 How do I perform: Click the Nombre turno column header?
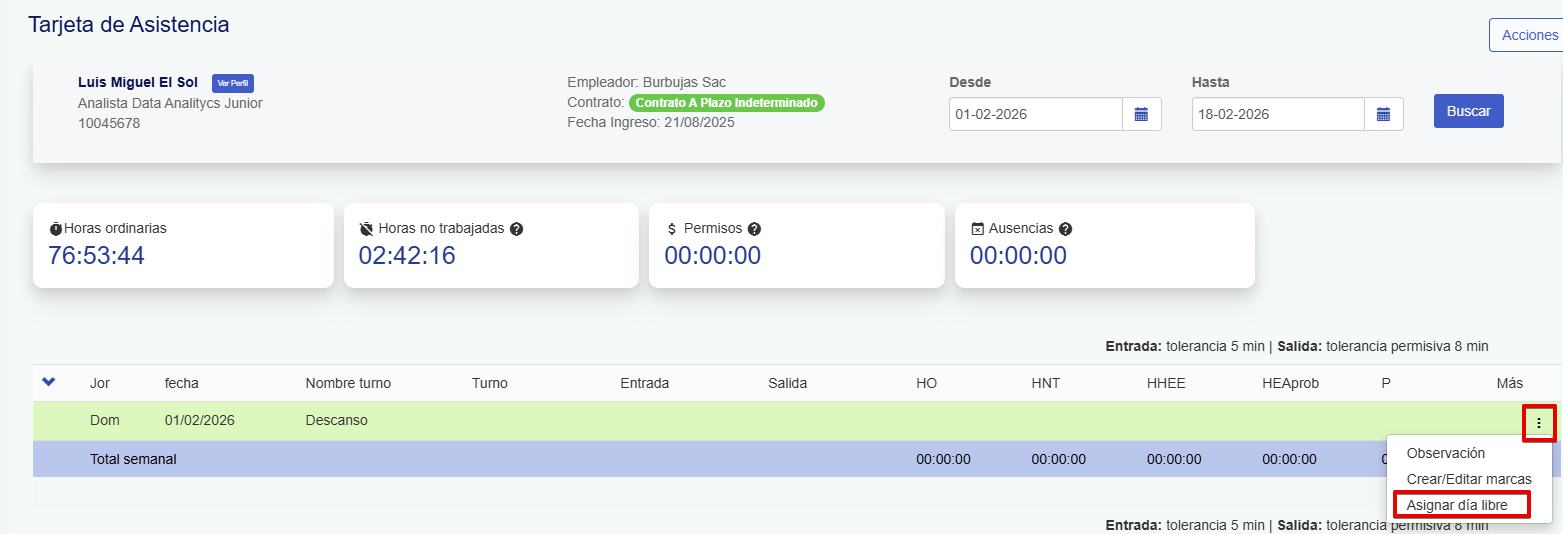pos(348,383)
